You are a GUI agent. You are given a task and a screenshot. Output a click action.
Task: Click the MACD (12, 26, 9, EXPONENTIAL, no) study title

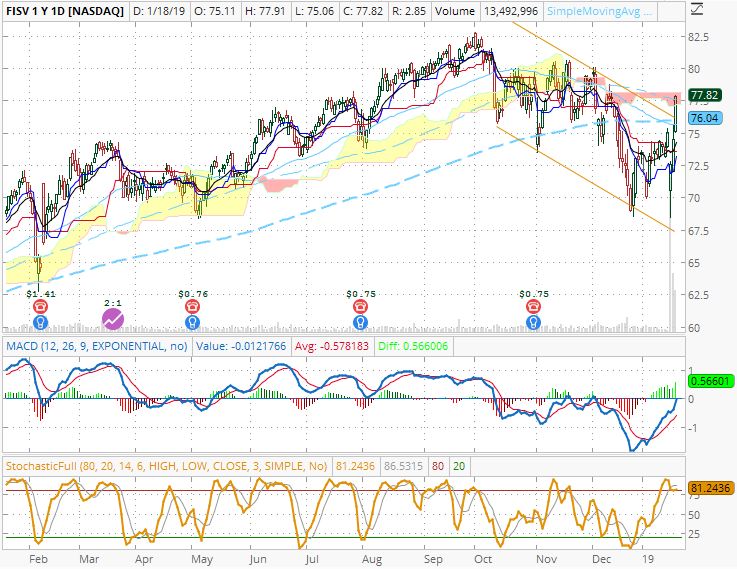pyautogui.click(x=97, y=346)
